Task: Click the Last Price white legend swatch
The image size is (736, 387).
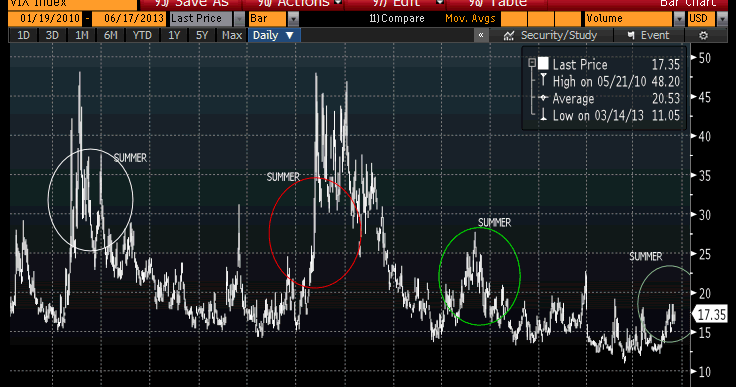Action: click(543, 63)
